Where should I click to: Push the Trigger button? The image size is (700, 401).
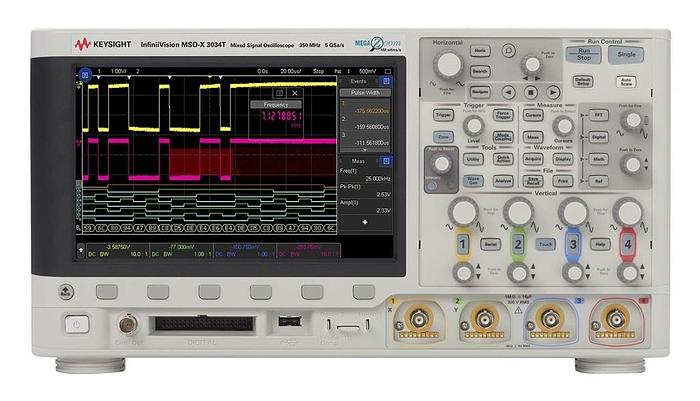tap(443, 115)
